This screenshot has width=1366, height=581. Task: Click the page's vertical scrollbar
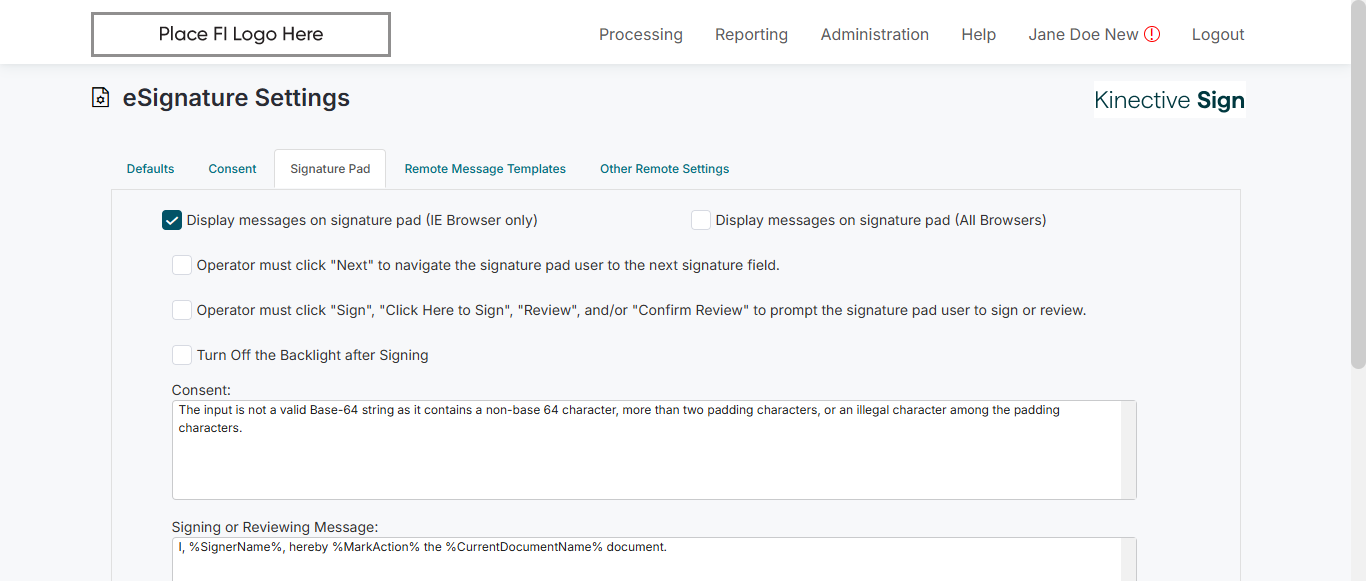[x=1358, y=200]
